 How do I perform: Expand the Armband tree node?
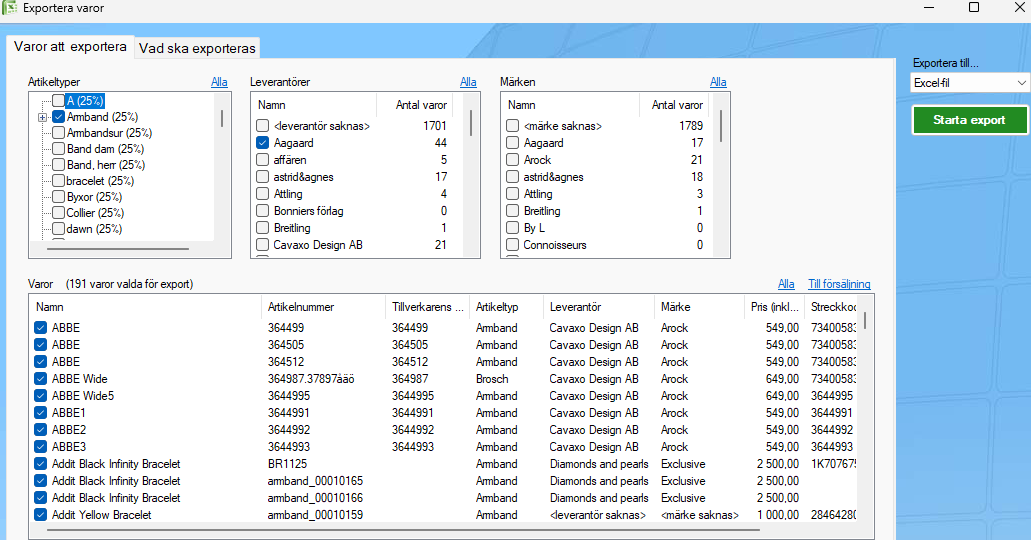tap(43, 117)
